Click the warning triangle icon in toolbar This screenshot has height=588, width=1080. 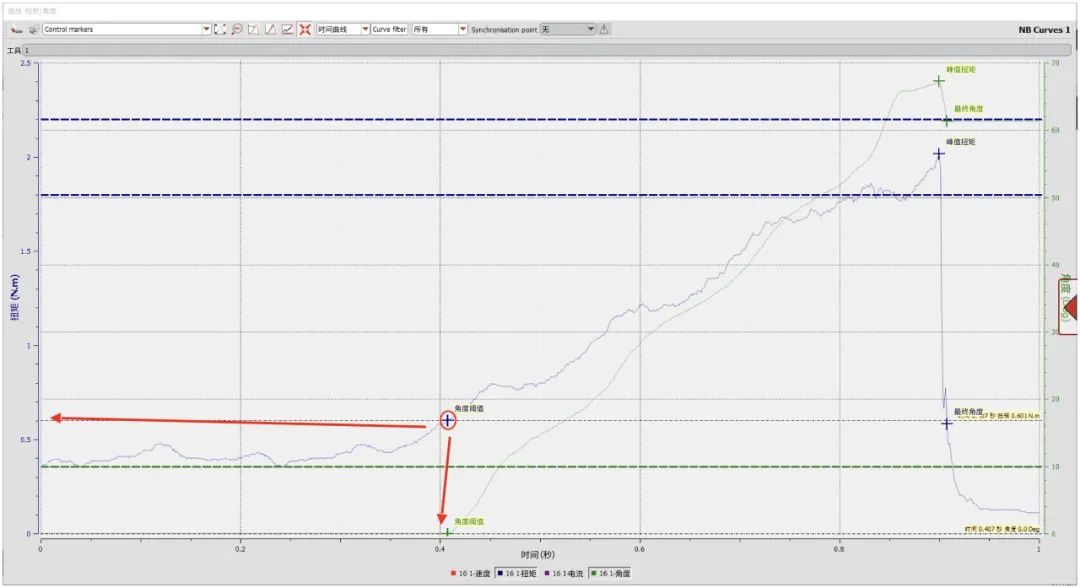[x=604, y=29]
